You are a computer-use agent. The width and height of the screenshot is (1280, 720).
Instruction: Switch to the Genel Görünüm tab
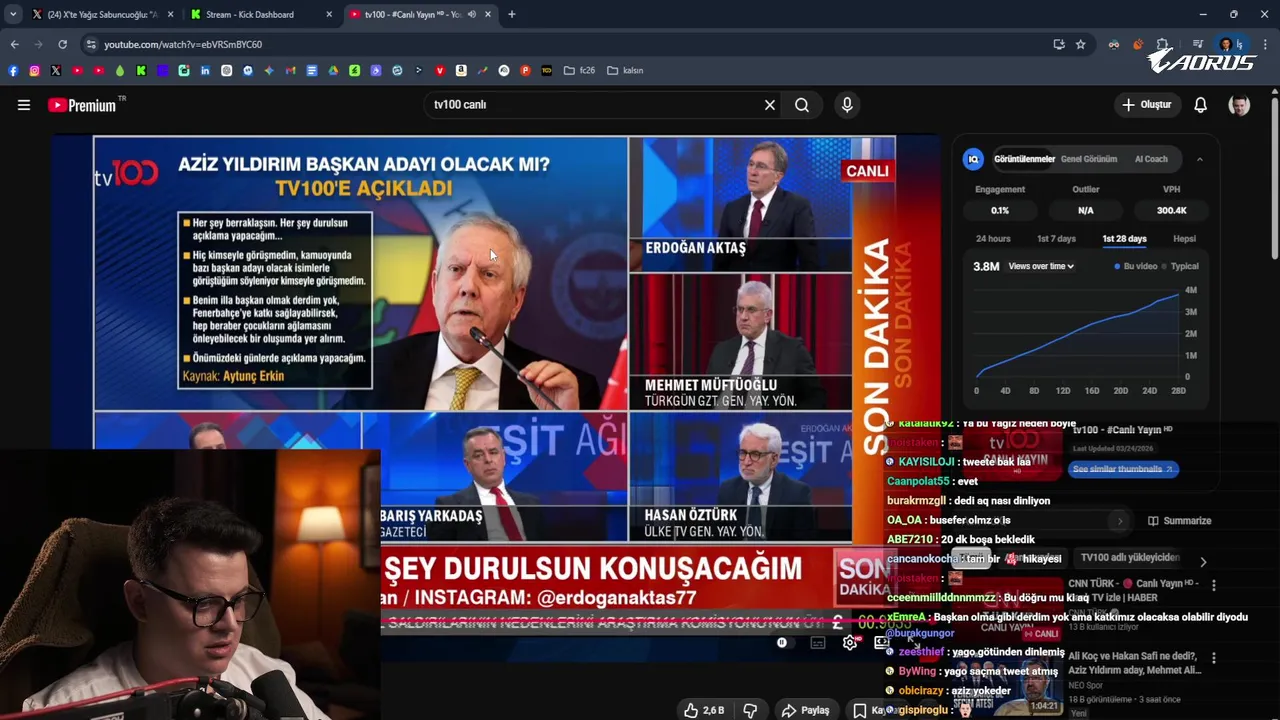(x=1089, y=159)
